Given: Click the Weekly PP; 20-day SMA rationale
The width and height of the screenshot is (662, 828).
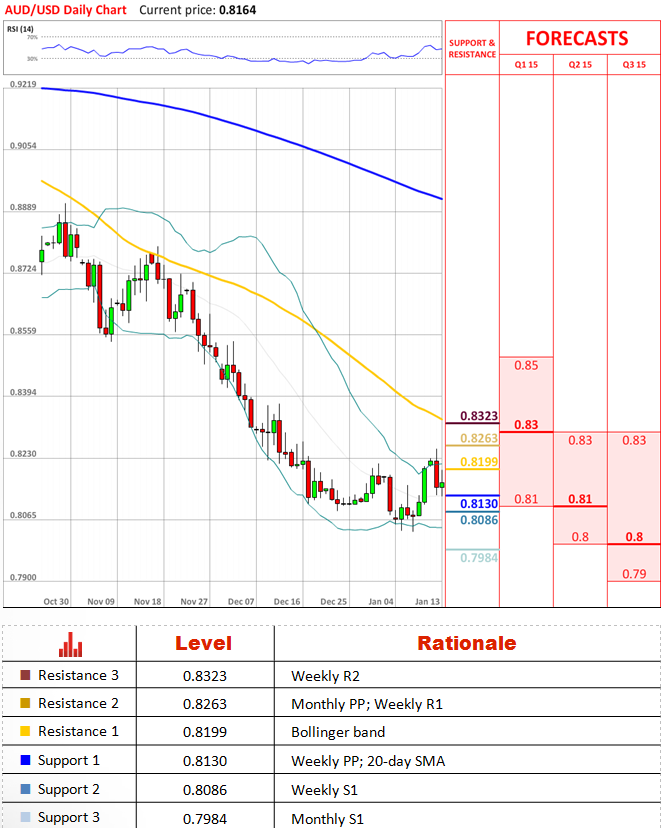Looking at the screenshot, I should click(x=368, y=761).
